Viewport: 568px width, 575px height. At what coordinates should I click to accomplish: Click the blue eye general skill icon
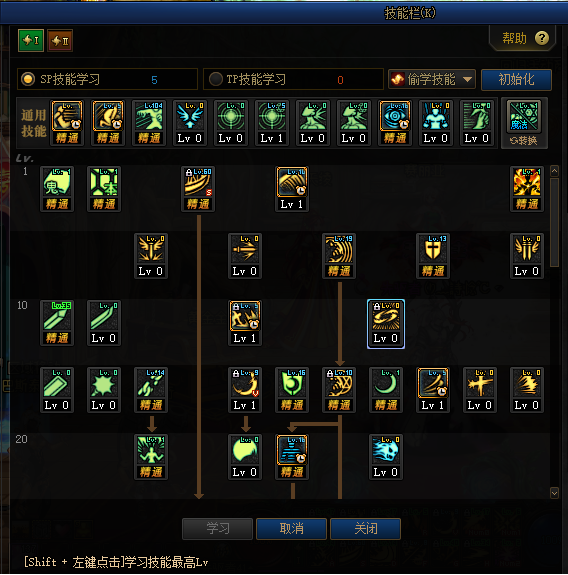coord(395,116)
